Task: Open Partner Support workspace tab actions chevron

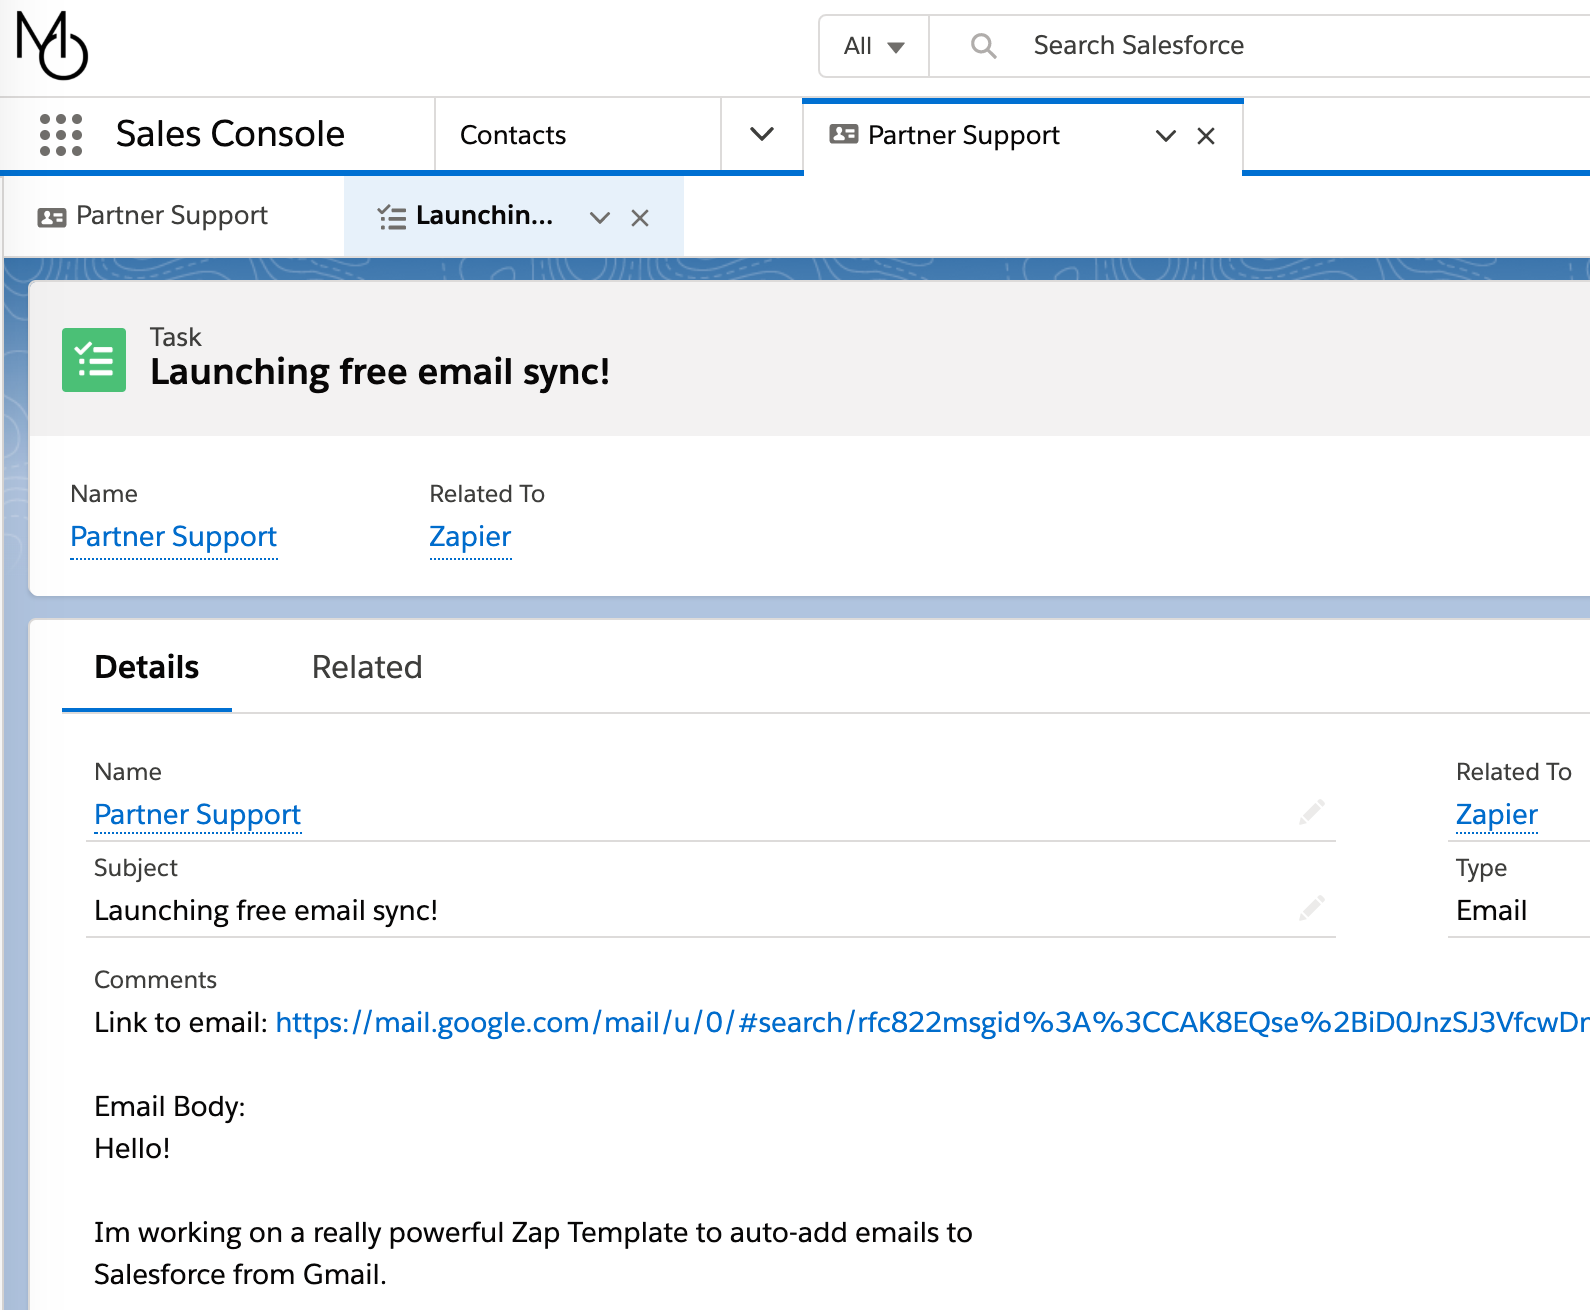Action: 1166,136
